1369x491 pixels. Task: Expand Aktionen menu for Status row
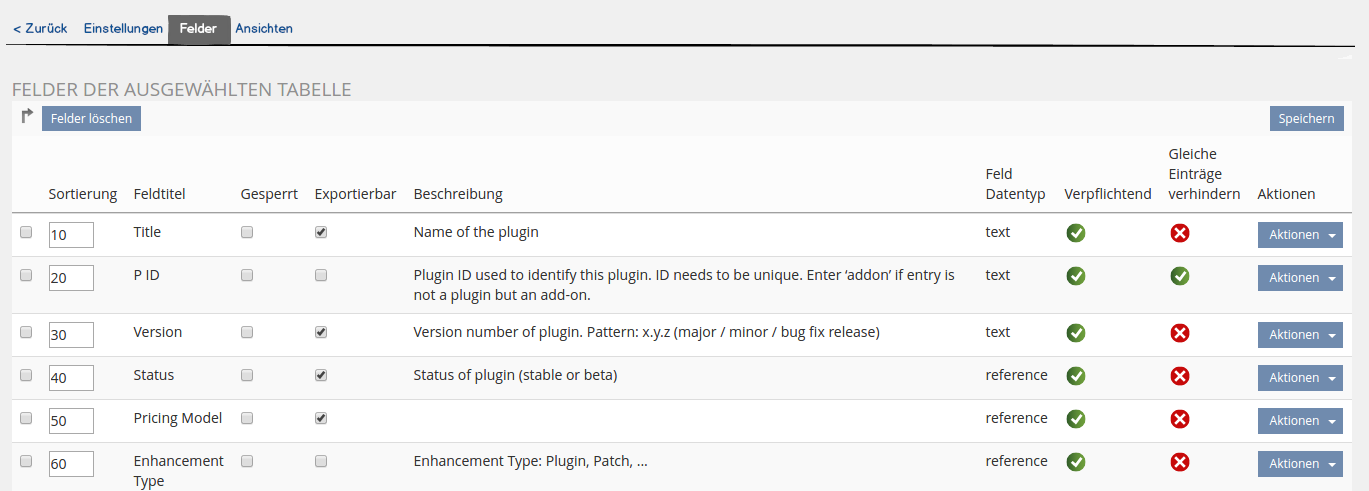coord(1300,378)
